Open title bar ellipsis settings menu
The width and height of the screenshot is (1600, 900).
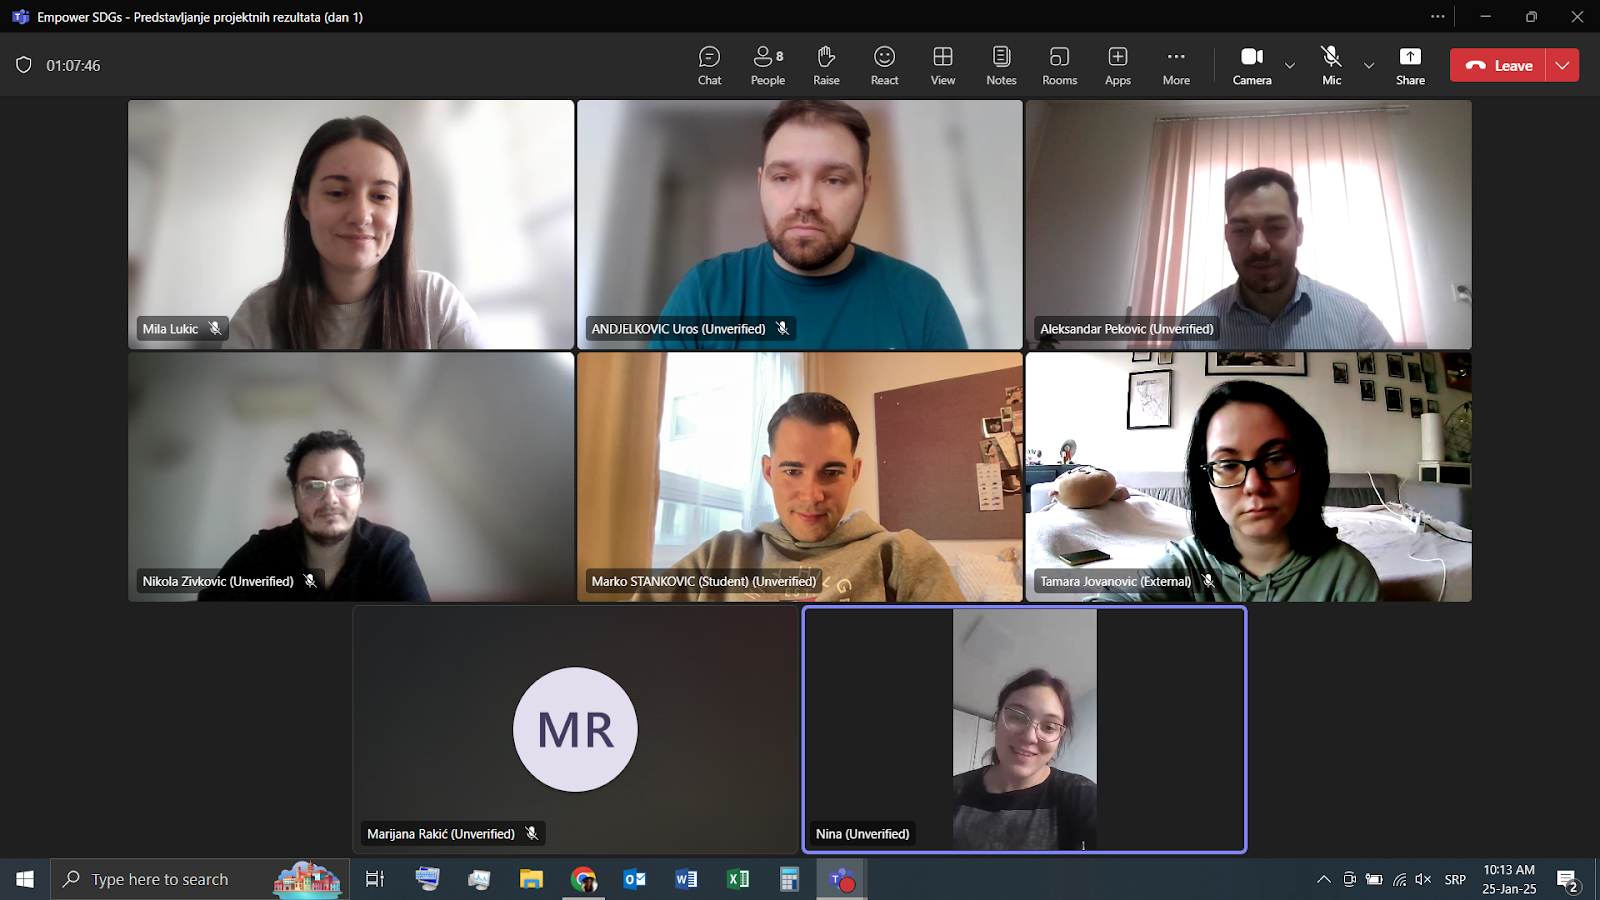pyautogui.click(x=1438, y=16)
